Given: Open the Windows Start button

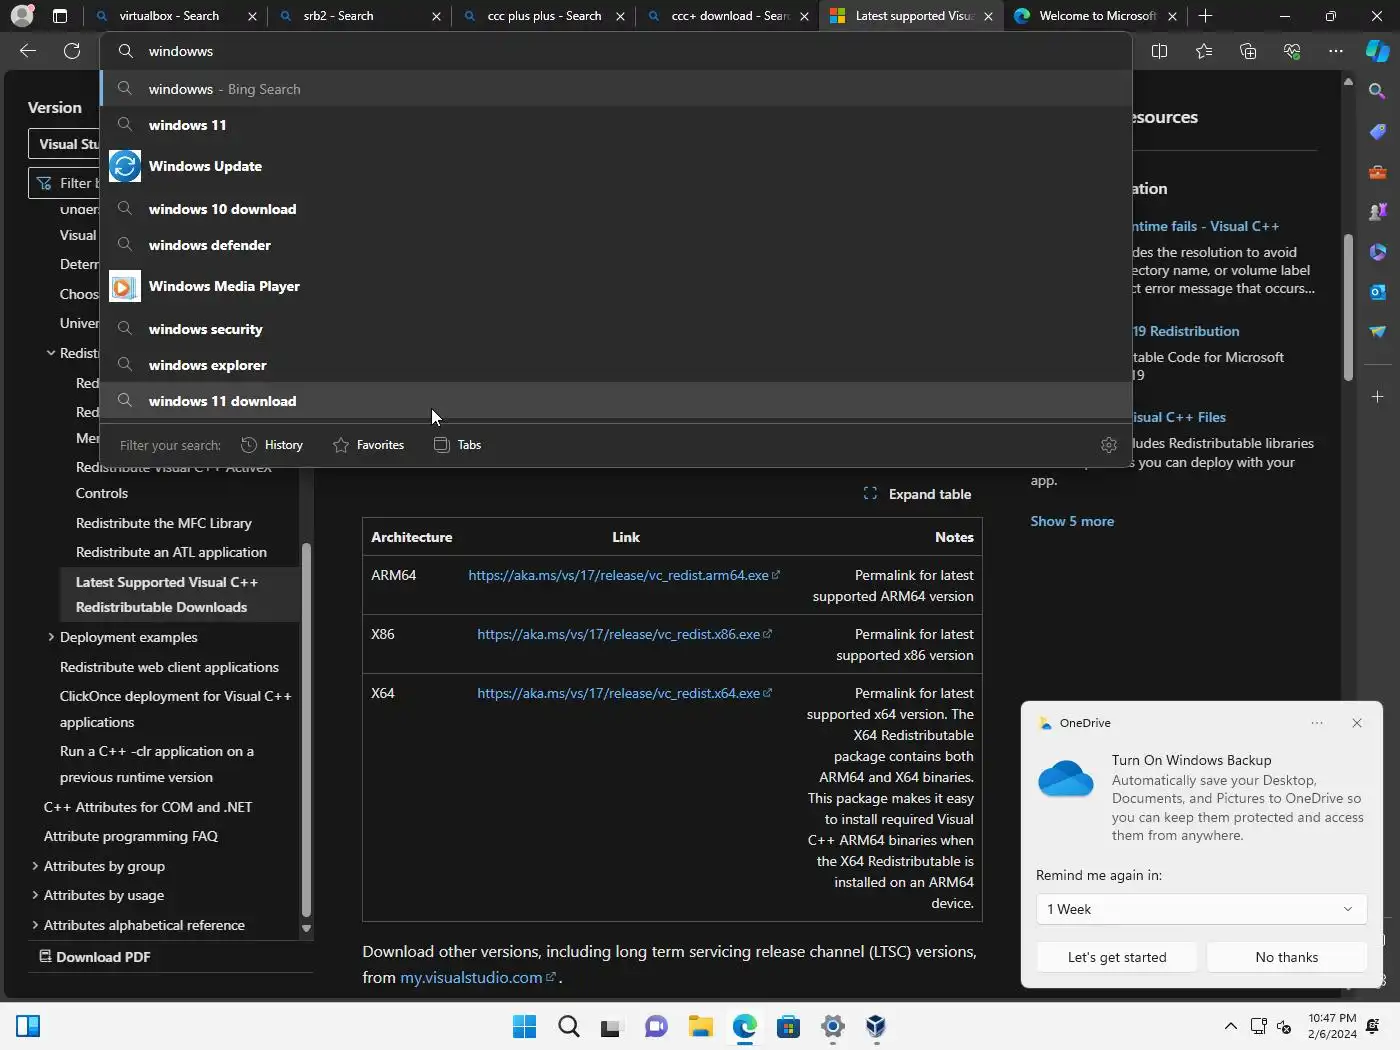Looking at the screenshot, I should [524, 1027].
